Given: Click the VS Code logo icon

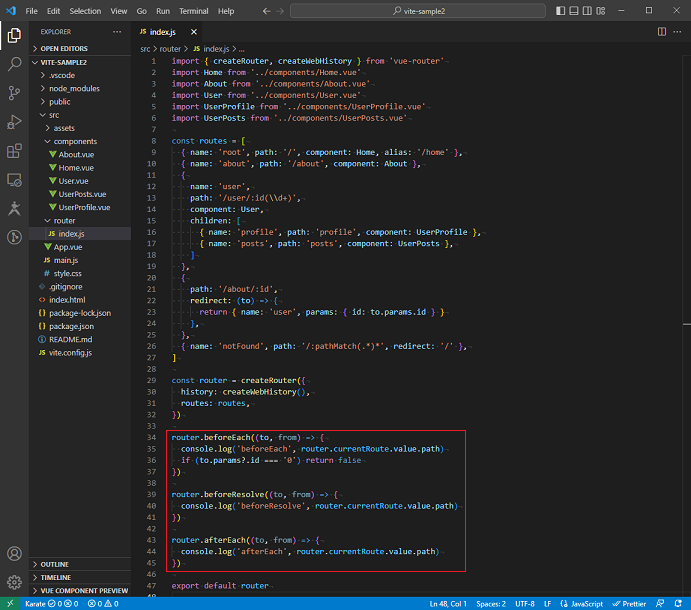Looking at the screenshot, I should (11, 11).
